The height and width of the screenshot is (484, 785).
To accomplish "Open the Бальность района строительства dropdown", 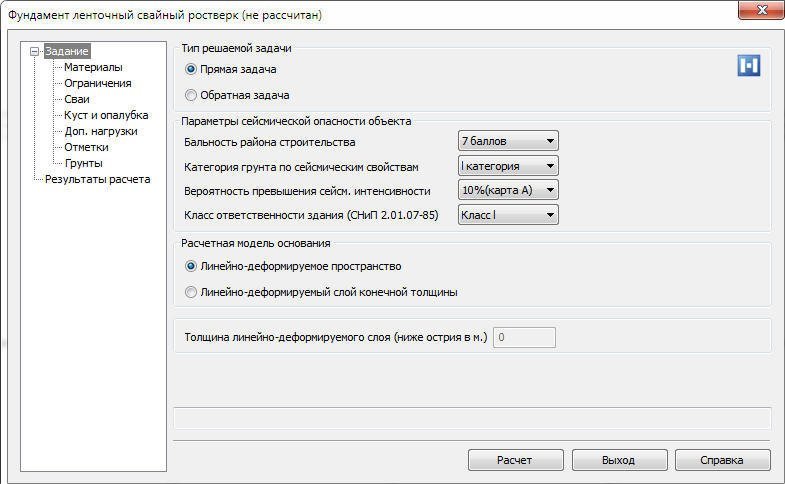I will tap(508, 141).
